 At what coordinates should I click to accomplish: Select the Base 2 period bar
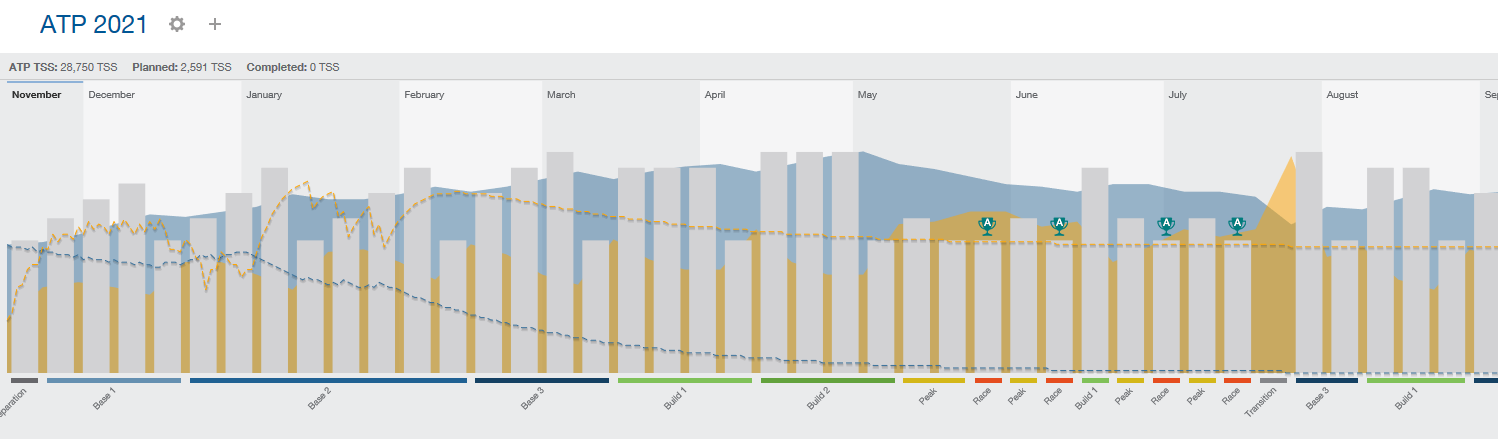pos(328,380)
